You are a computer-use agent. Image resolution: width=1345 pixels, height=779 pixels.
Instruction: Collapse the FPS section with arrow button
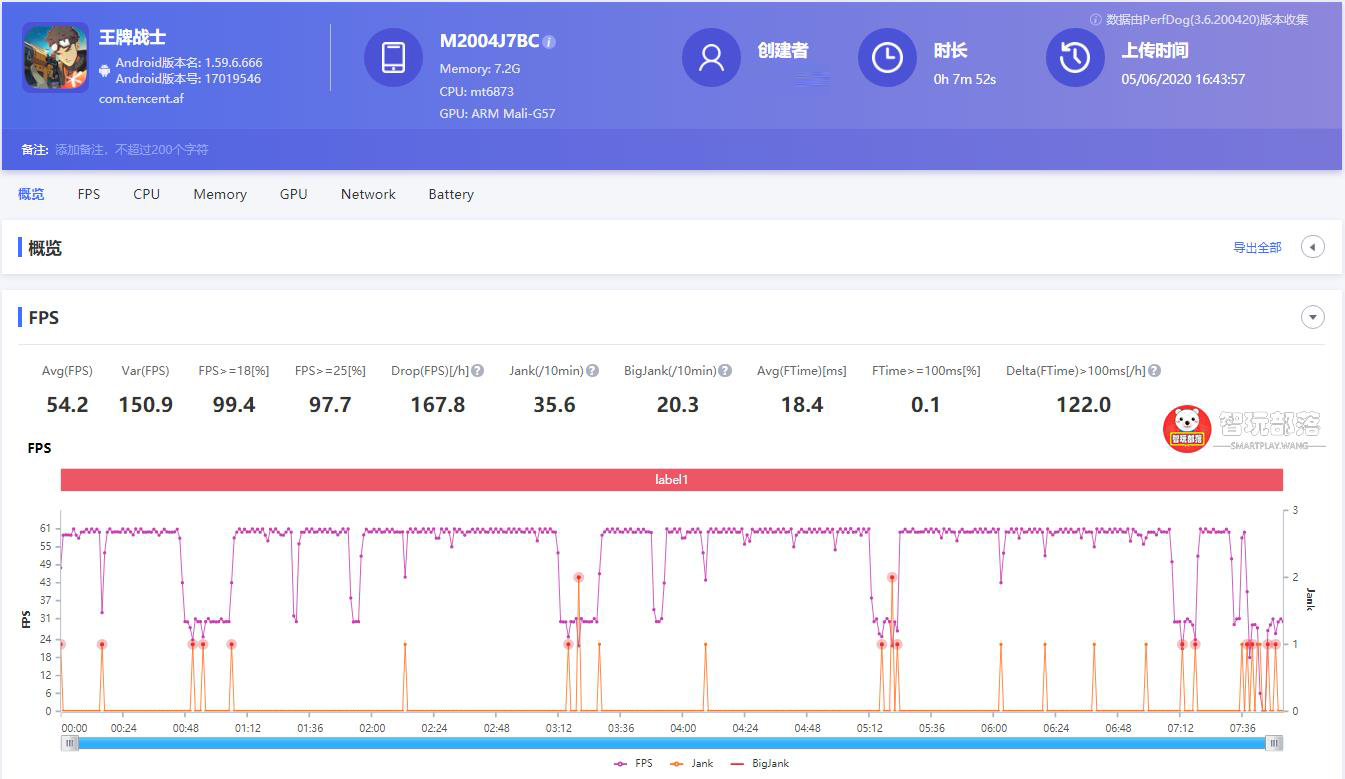(x=1312, y=318)
